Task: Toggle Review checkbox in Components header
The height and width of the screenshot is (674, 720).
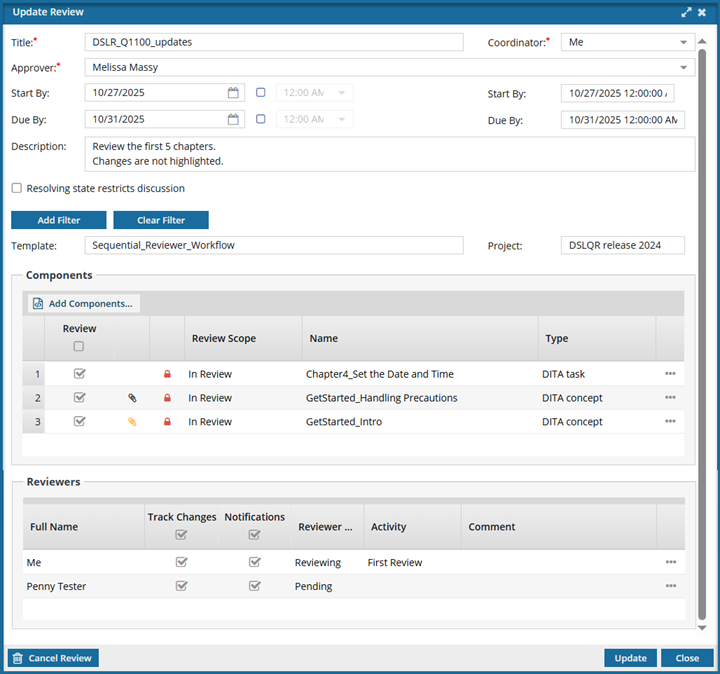Action: click(x=79, y=347)
